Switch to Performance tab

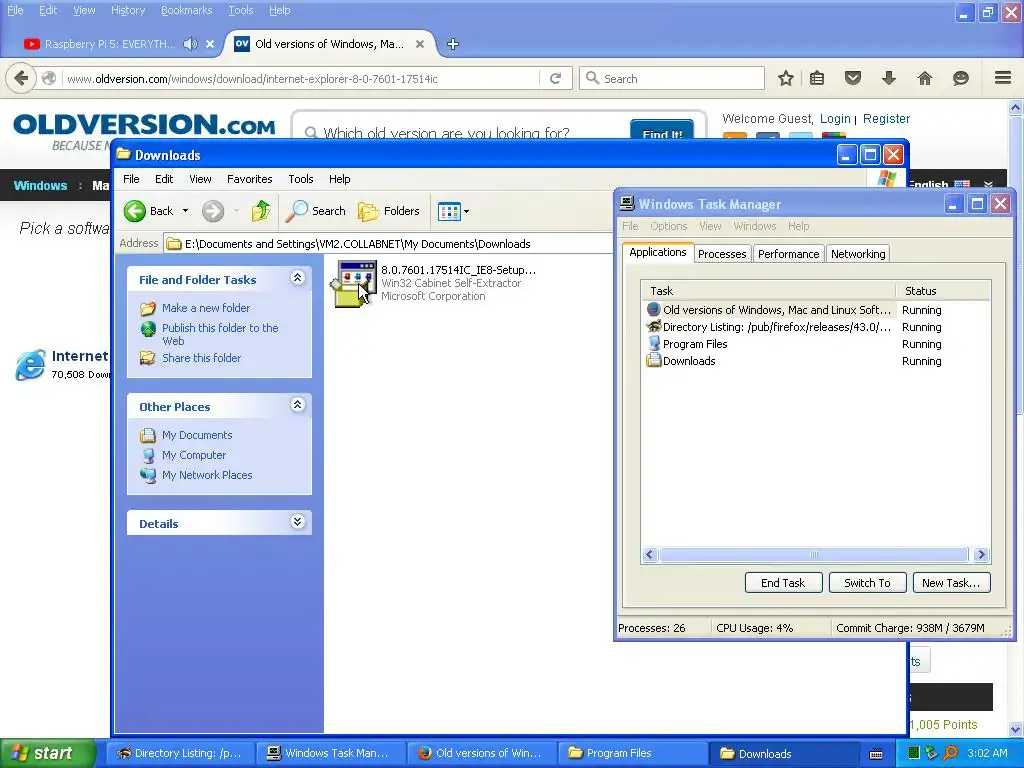[x=788, y=254]
